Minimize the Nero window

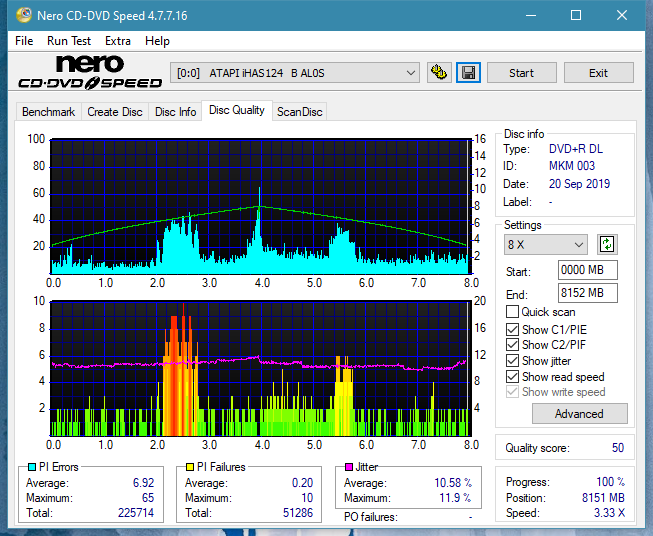click(531, 15)
